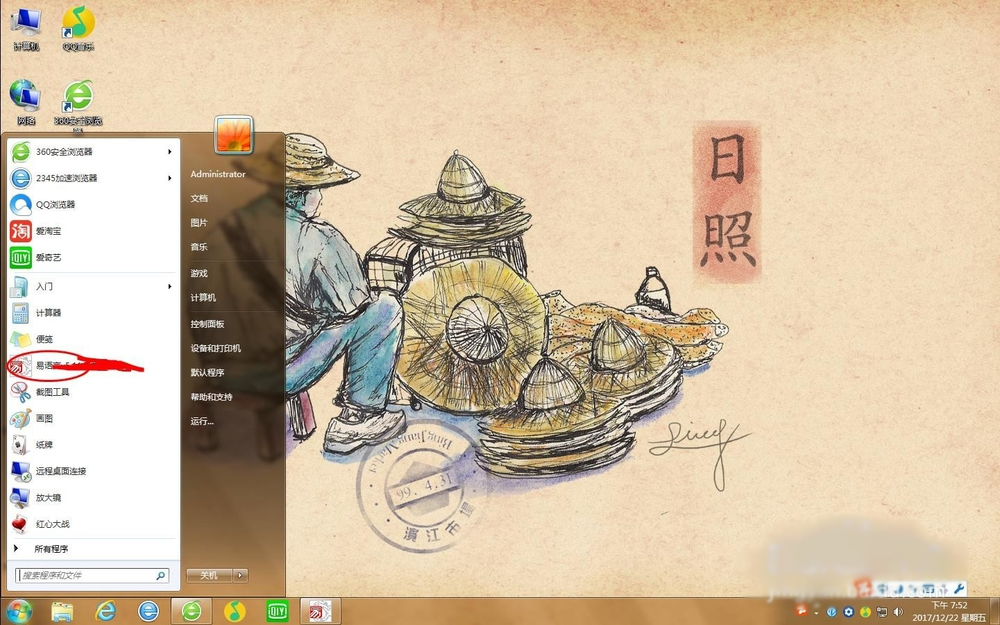Open 计算器 from the Start menu
1000x625 pixels.
point(92,312)
